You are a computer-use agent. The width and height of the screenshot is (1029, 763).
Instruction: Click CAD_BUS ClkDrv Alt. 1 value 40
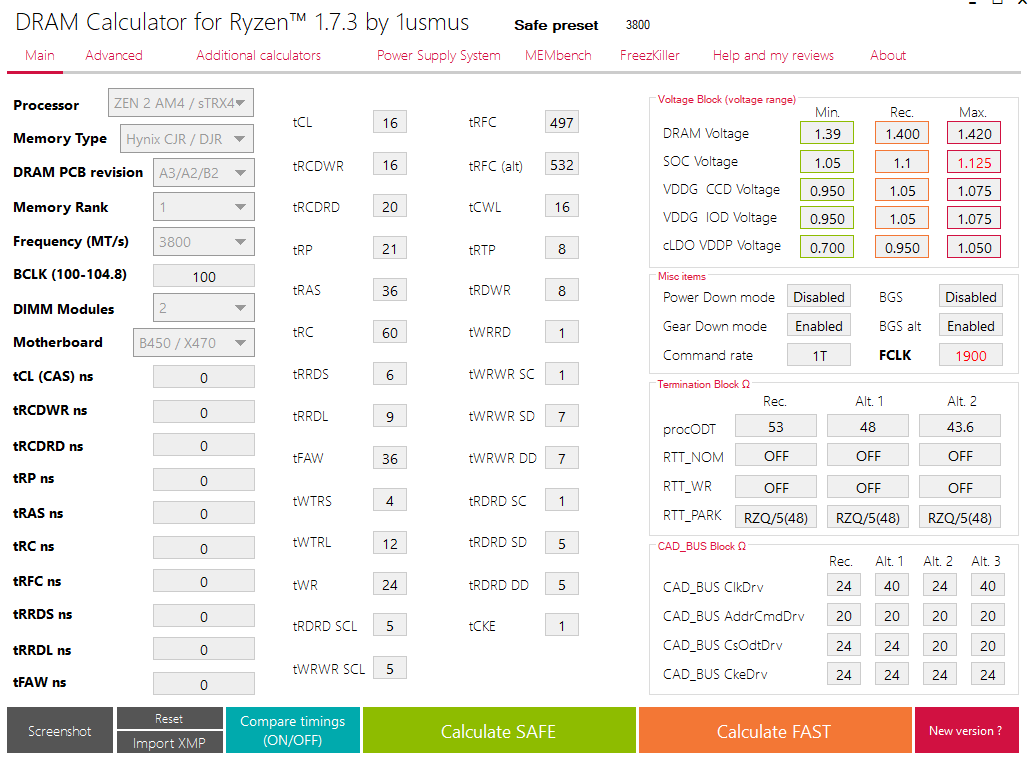(x=891, y=585)
